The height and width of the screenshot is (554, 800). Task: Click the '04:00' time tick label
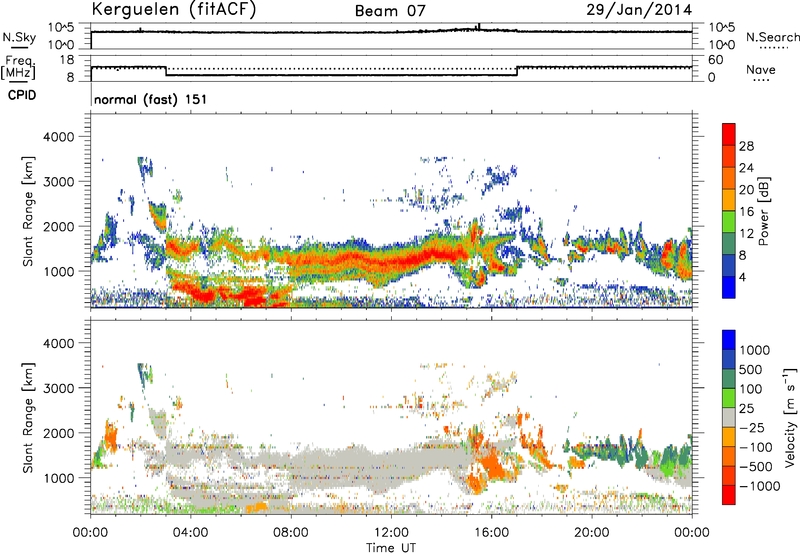tap(190, 533)
